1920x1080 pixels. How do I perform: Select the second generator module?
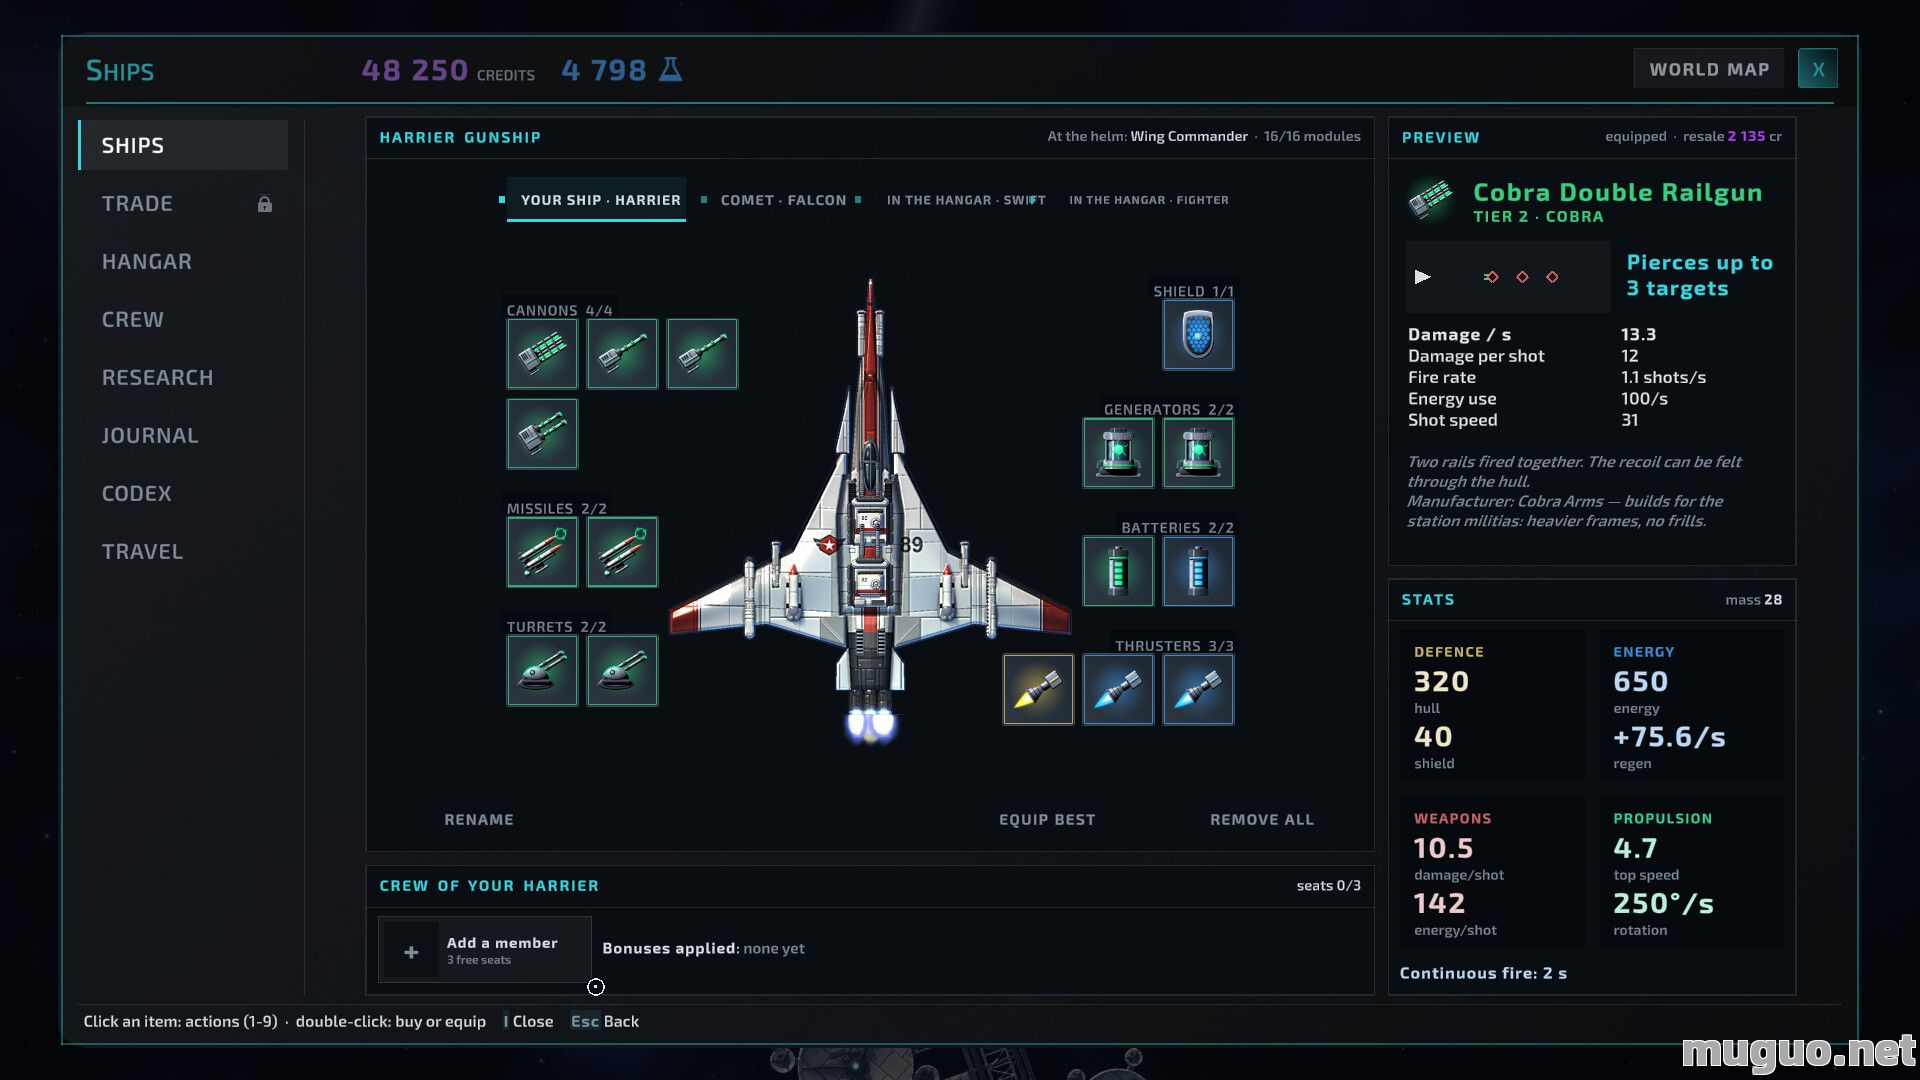tap(1198, 453)
